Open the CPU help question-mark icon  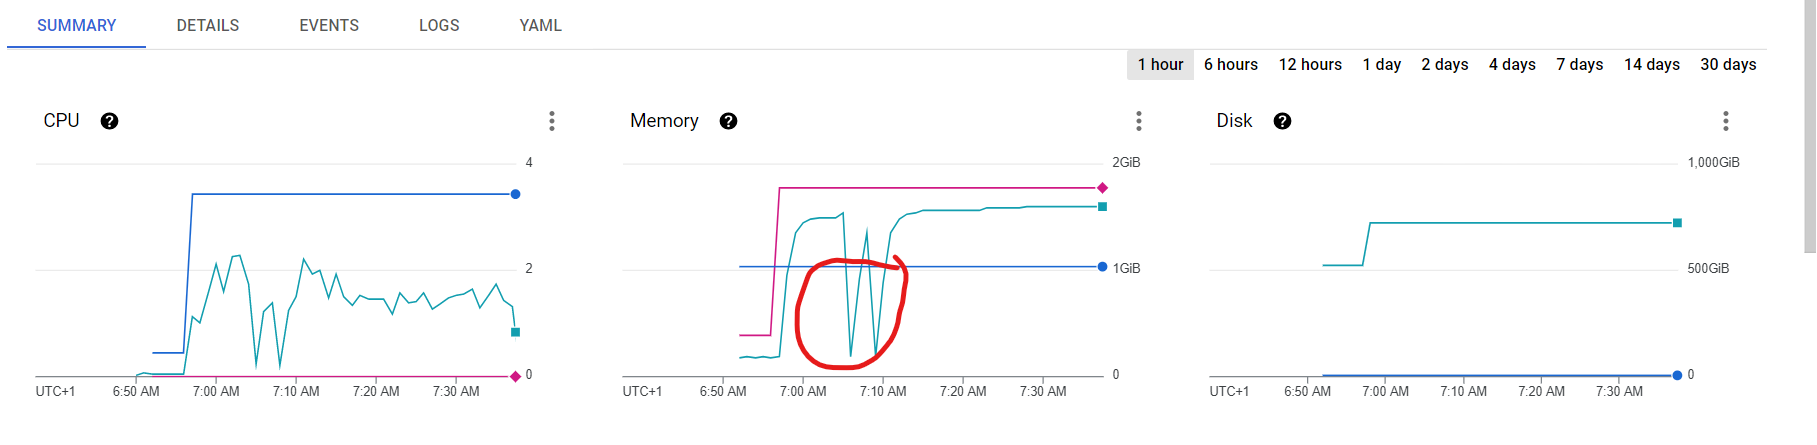point(110,121)
